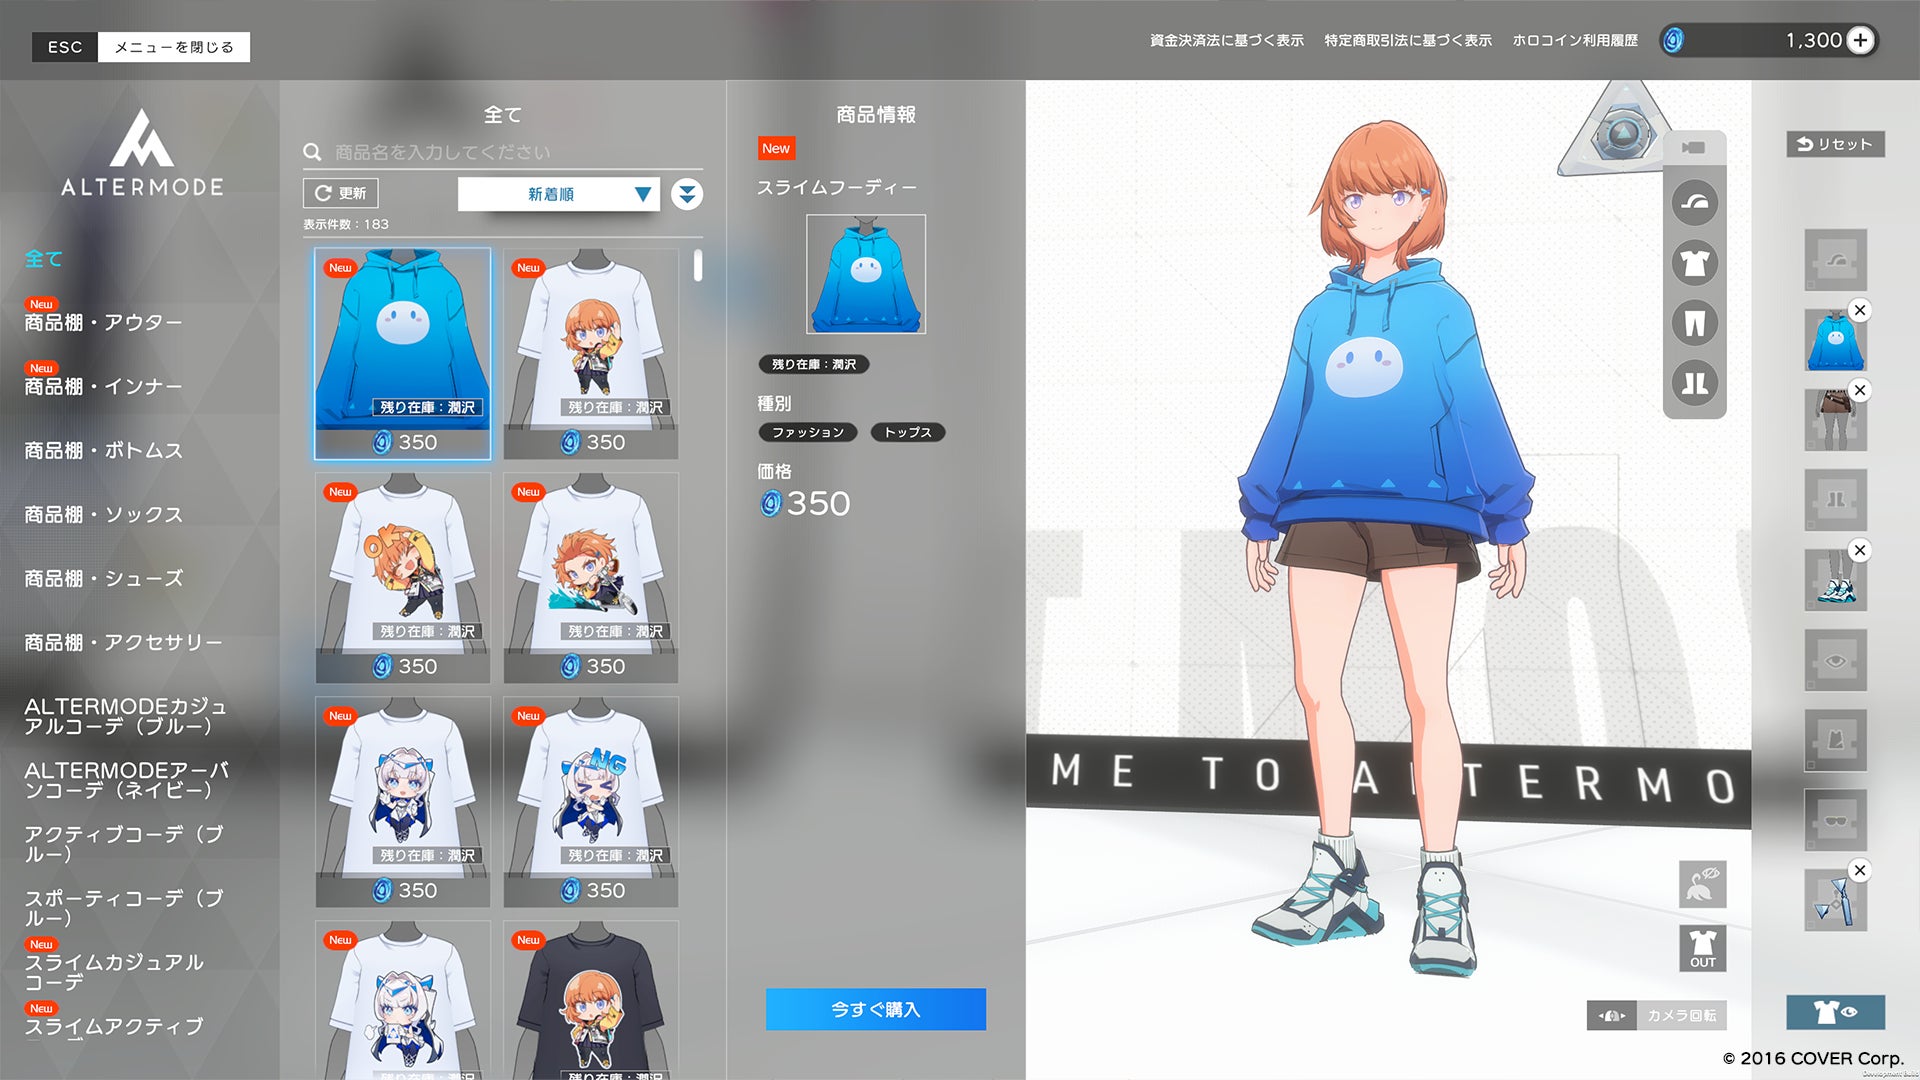Select the empty eye slot

click(x=1835, y=660)
